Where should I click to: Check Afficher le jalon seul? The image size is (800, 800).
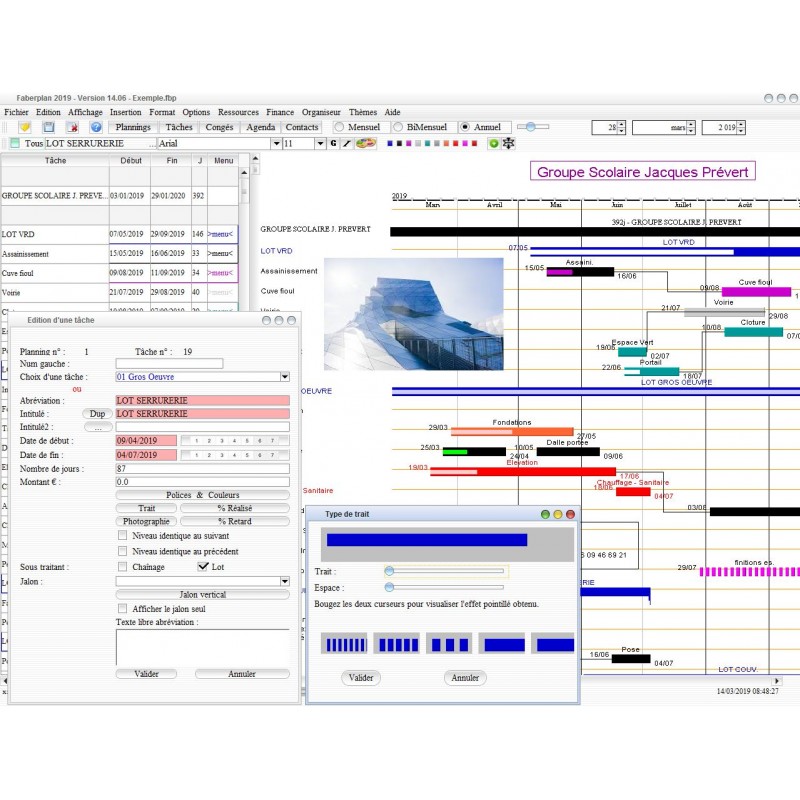122,608
